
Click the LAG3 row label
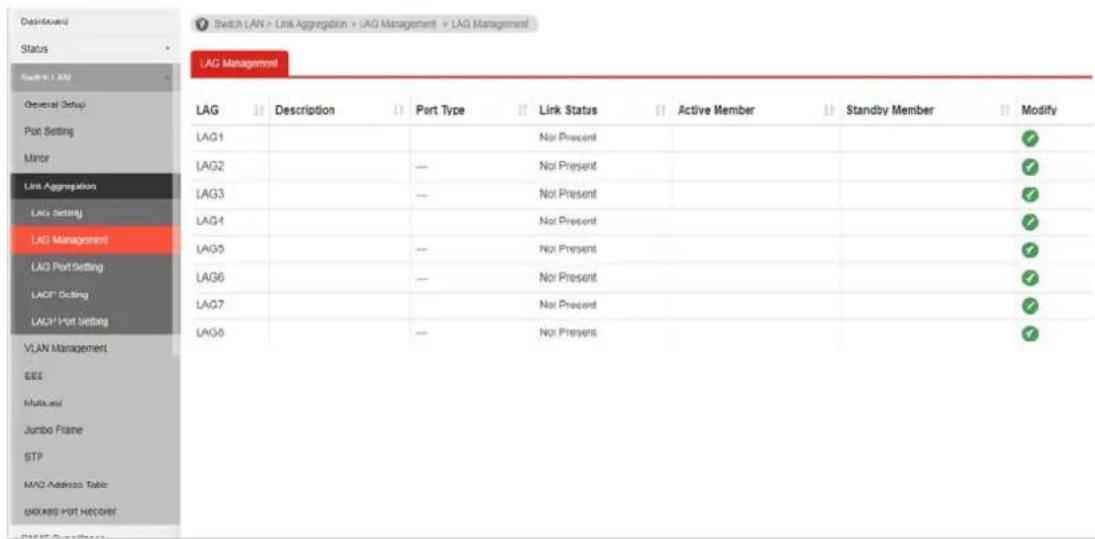click(210, 193)
